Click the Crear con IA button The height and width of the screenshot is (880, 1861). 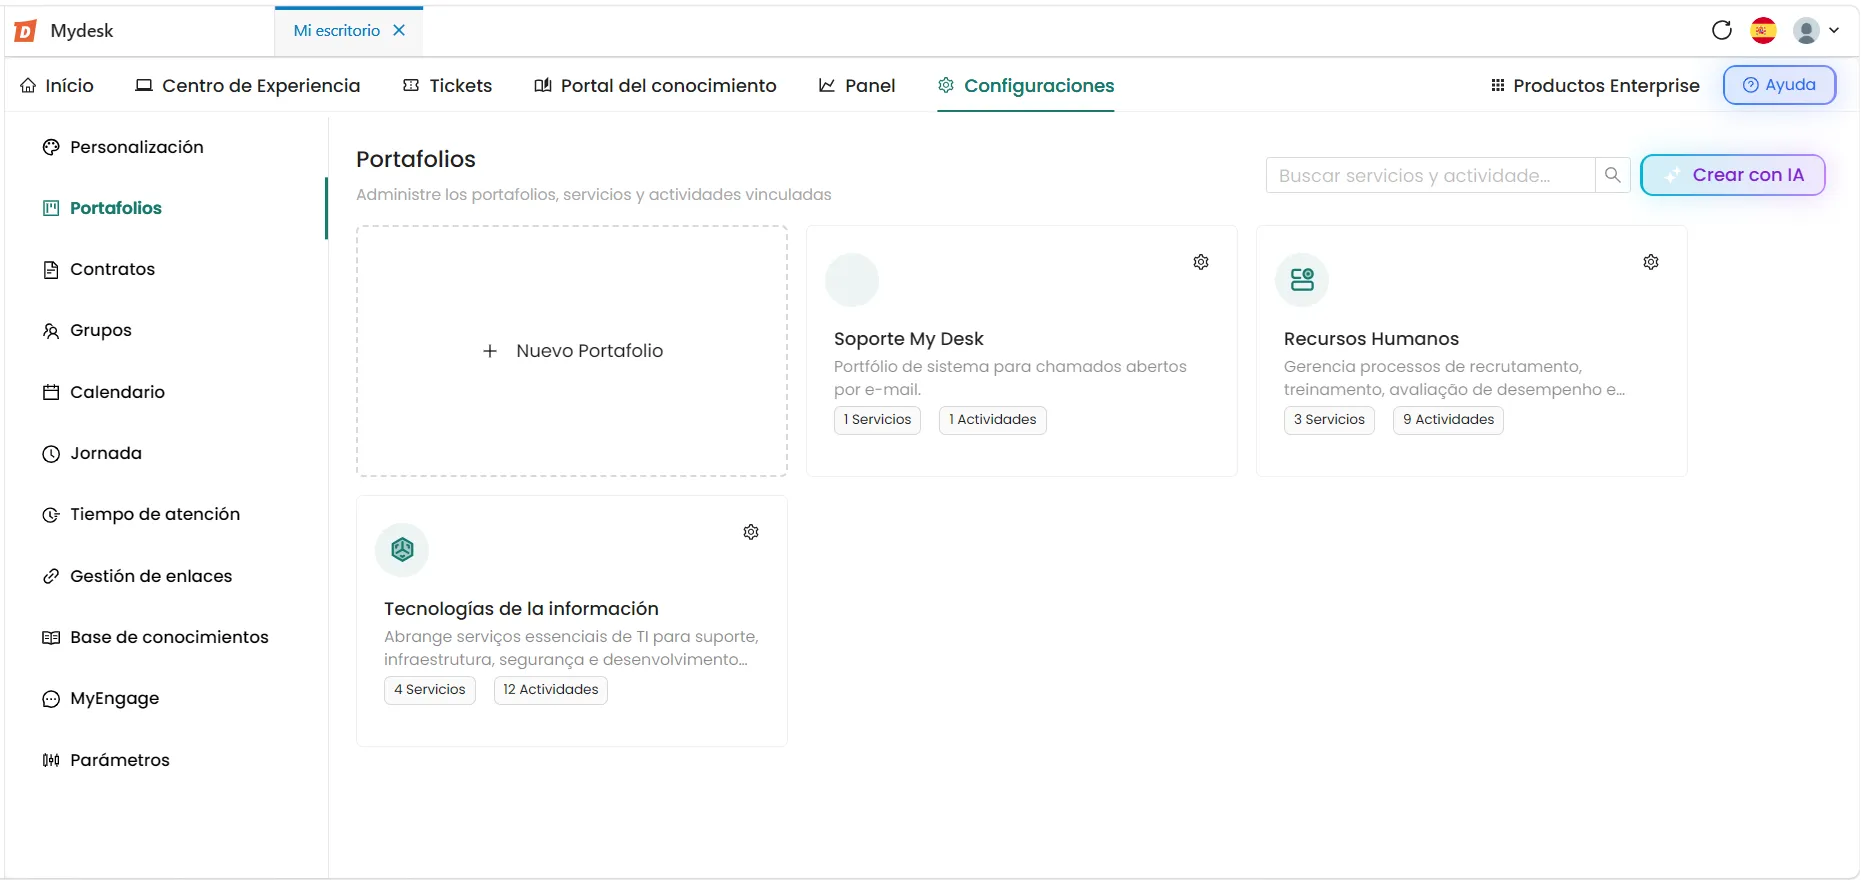[x=1733, y=175]
